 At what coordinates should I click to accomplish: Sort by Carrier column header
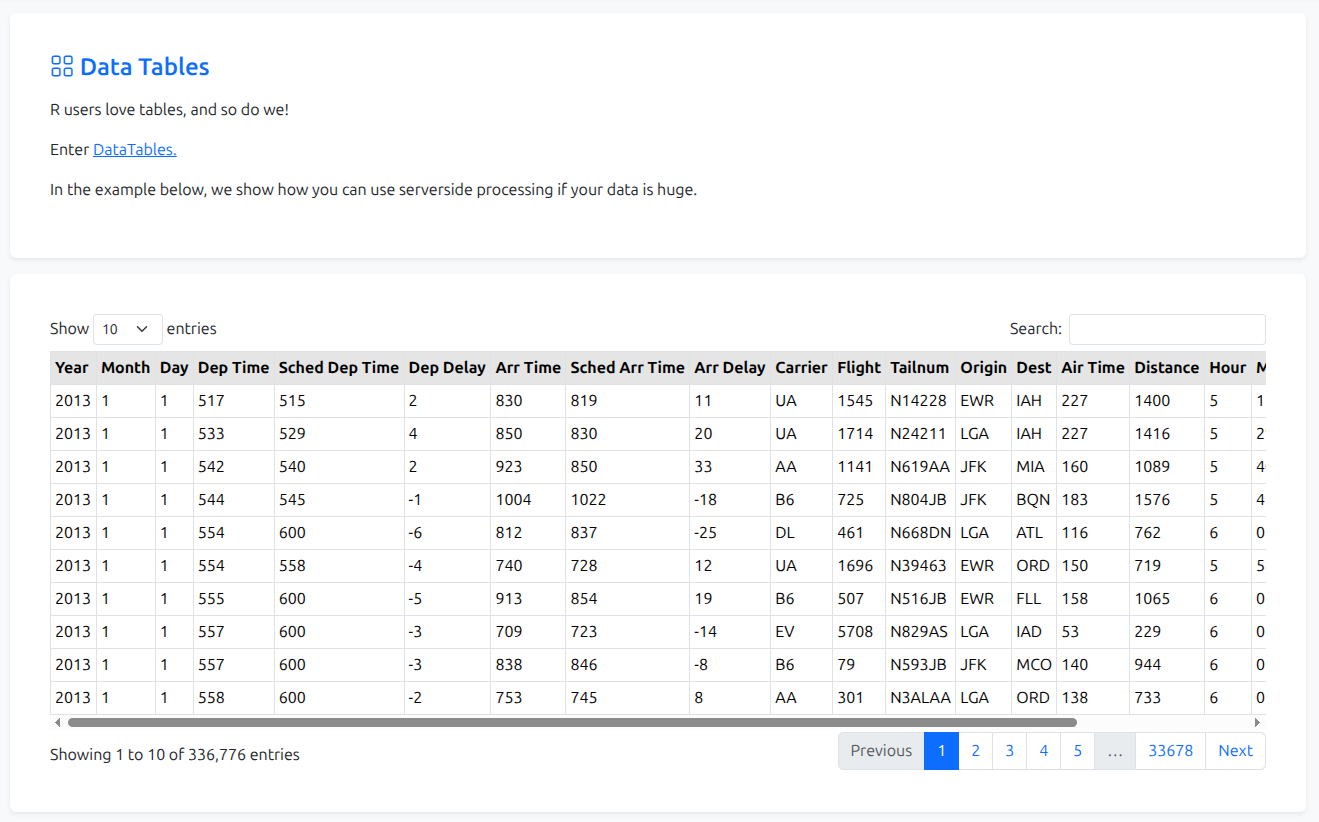(801, 368)
